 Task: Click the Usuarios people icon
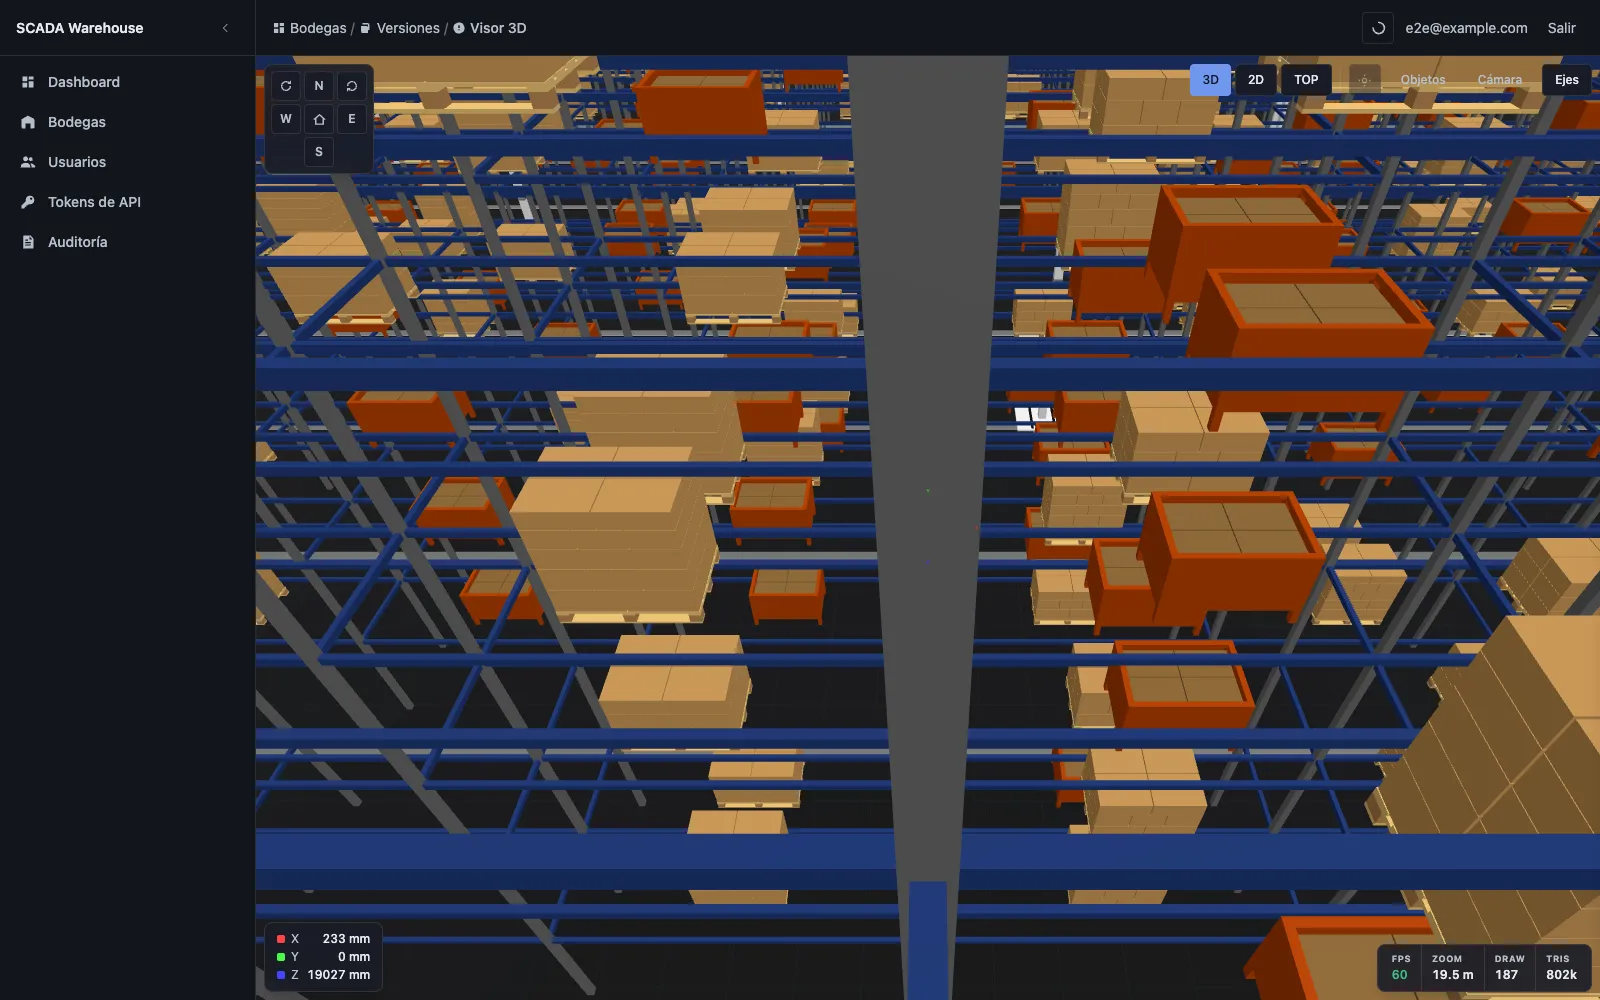coord(28,162)
